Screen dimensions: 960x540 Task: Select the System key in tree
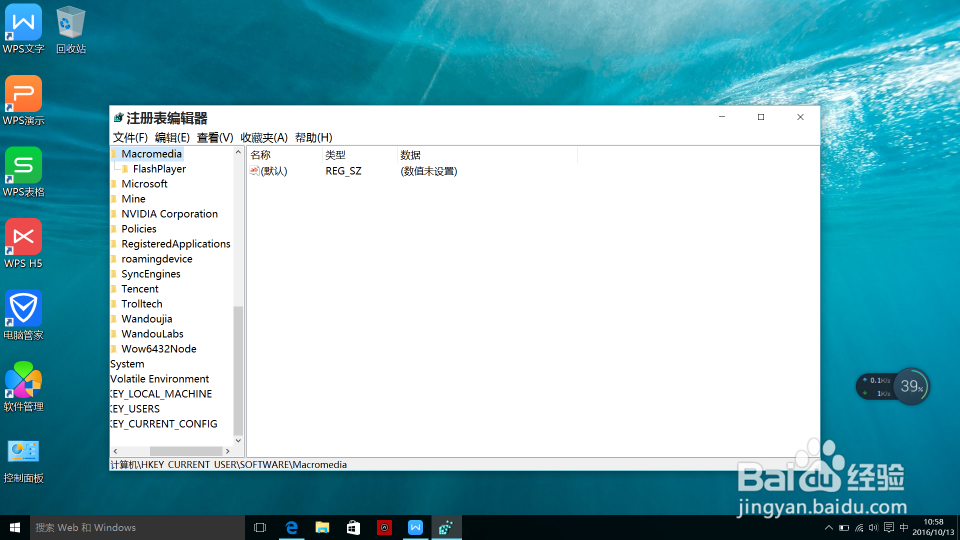pyautogui.click(x=127, y=364)
